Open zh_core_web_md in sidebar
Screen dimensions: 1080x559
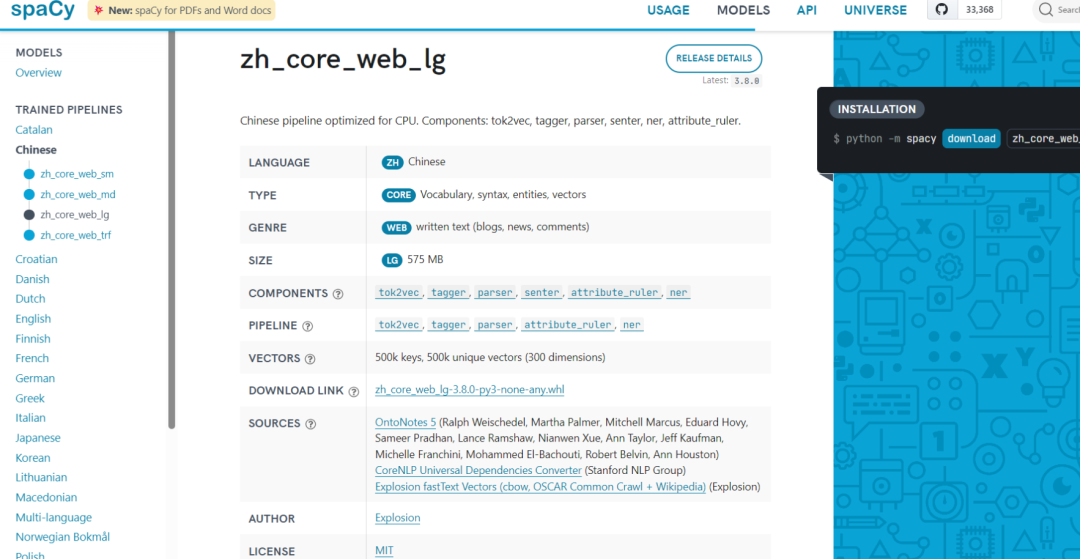tap(78, 195)
